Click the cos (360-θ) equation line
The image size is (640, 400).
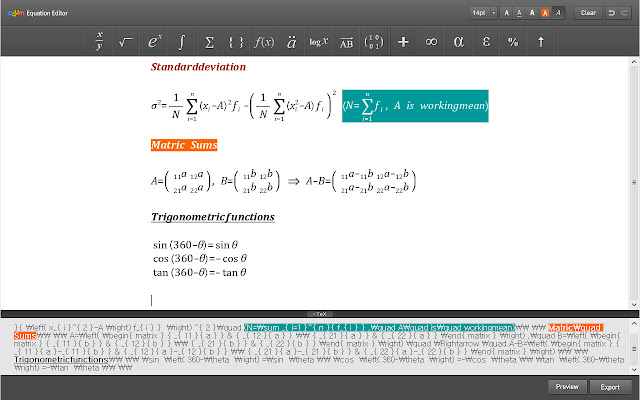pyautogui.click(x=200, y=259)
